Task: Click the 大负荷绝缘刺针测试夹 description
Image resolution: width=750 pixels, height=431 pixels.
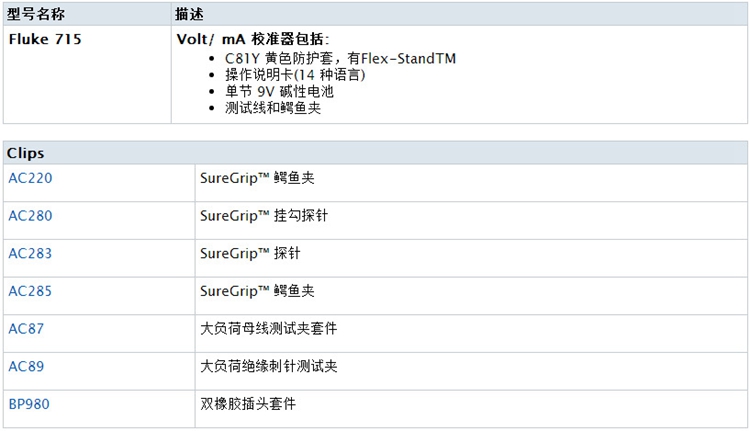Action: tap(269, 366)
